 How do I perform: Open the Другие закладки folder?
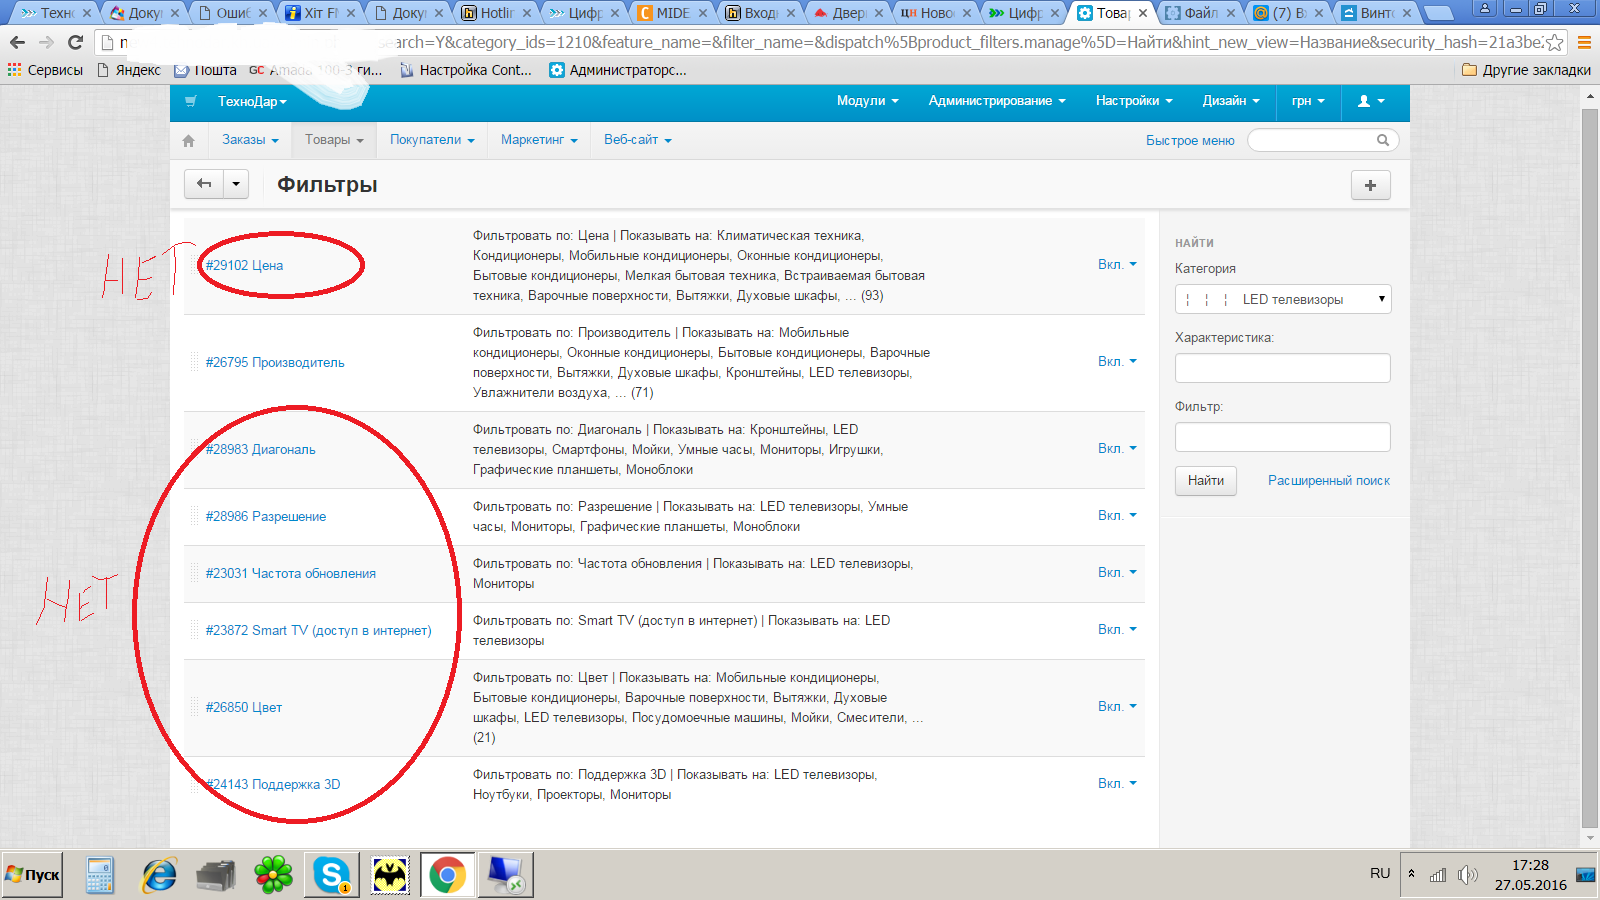click(x=1526, y=70)
